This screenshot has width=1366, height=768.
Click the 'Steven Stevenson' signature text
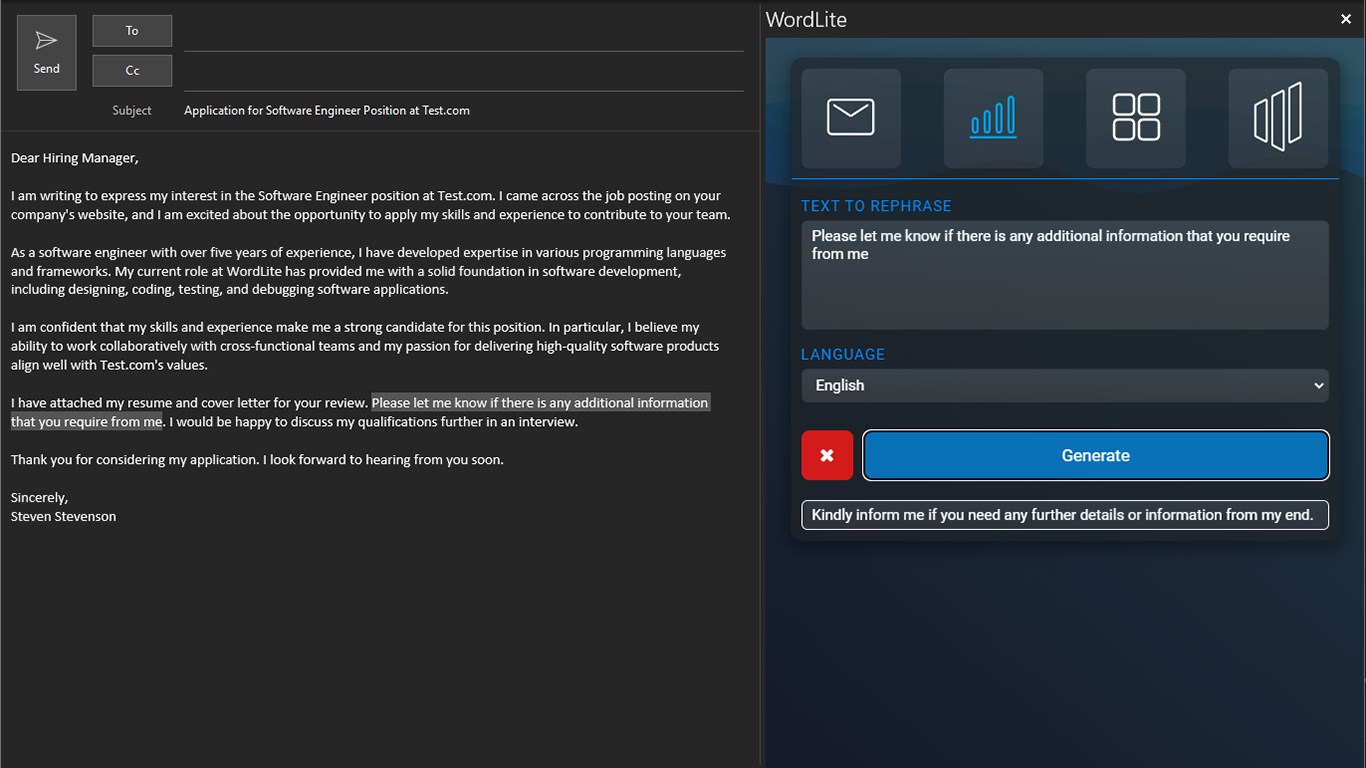tap(63, 517)
